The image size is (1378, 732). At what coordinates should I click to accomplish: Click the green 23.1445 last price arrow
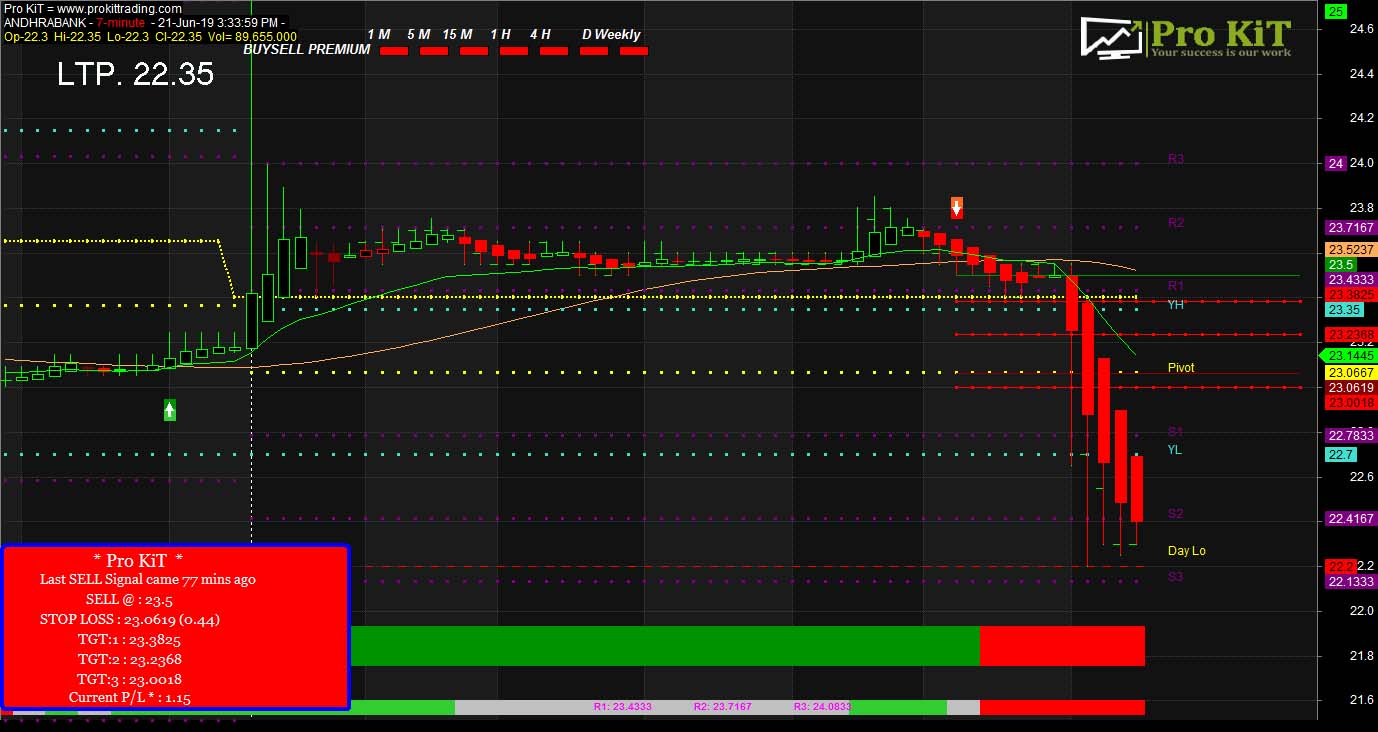[1349, 355]
